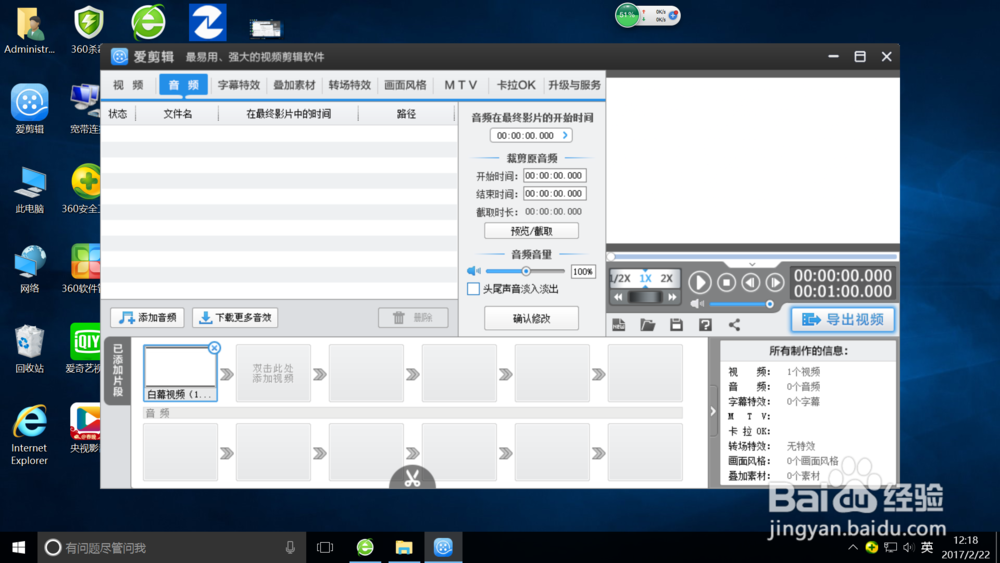This screenshot has height=563, width=1000.
Task: Click the fast-forward double-arrow button
Action: [672, 297]
